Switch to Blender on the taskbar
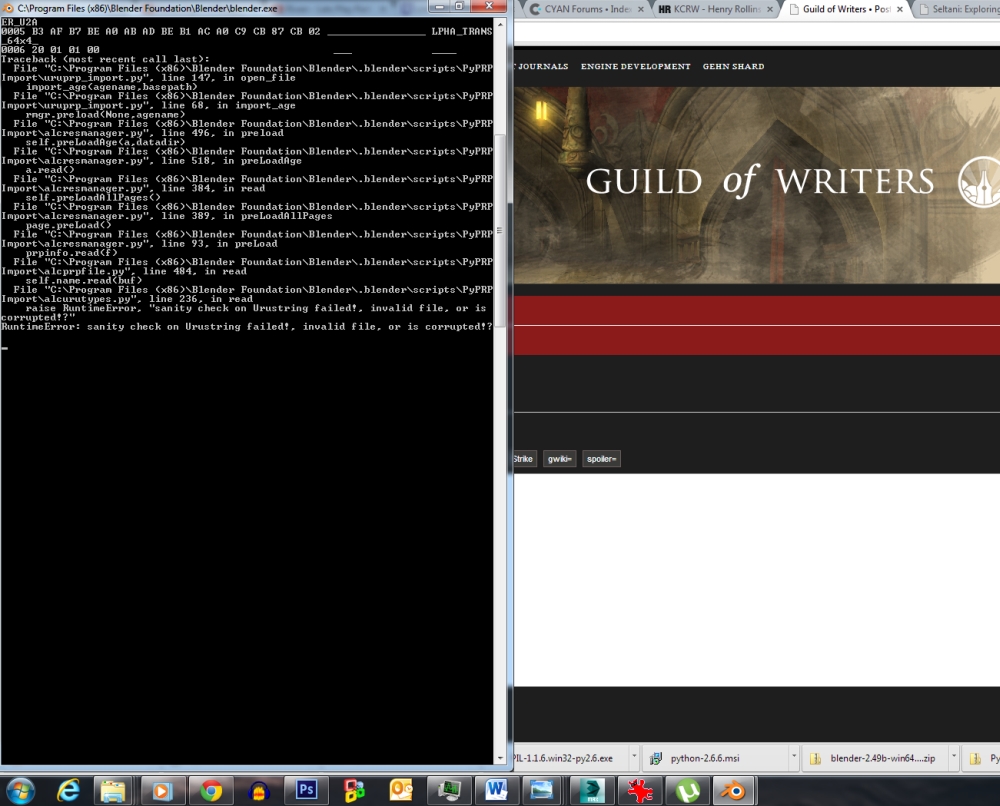The height and width of the screenshot is (806, 1000). (x=734, y=791)
